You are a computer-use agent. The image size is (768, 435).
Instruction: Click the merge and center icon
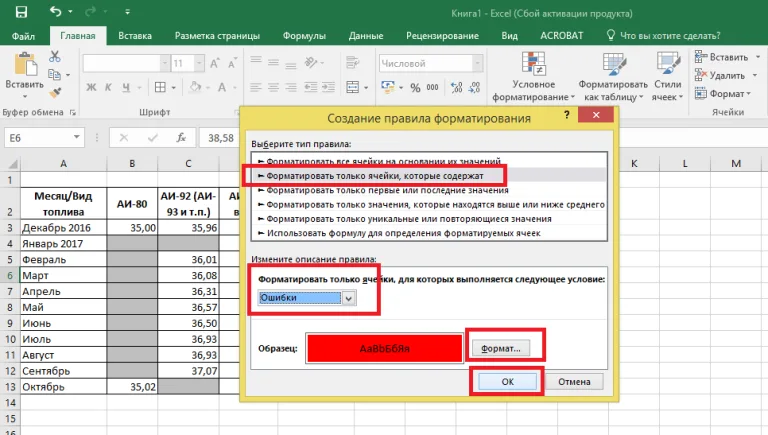click(353, 87)
